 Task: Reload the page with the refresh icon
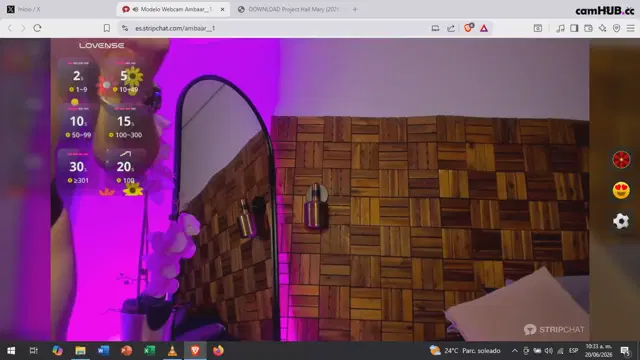(x=37, y=28)
